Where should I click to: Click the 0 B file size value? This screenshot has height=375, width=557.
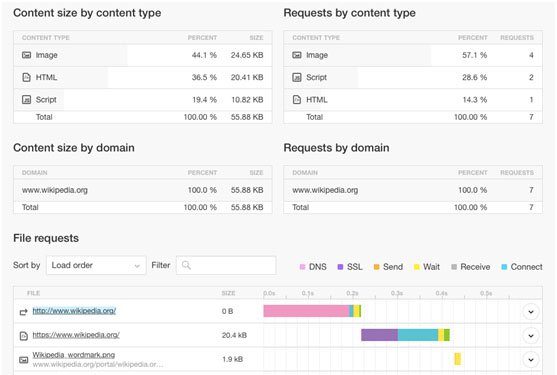tap(227, 311)
